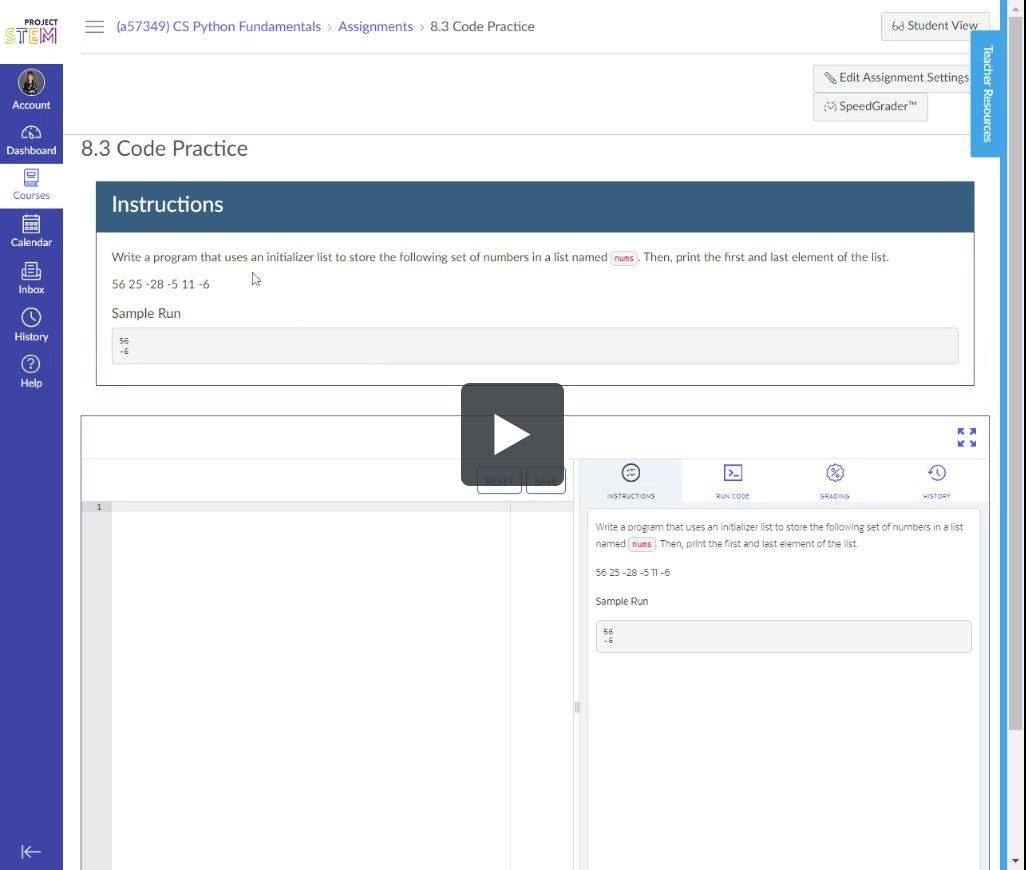This screenshot has width=1026, height=870.
Task: Toggle fullscreen for the code editor
Action: [966, 438]
